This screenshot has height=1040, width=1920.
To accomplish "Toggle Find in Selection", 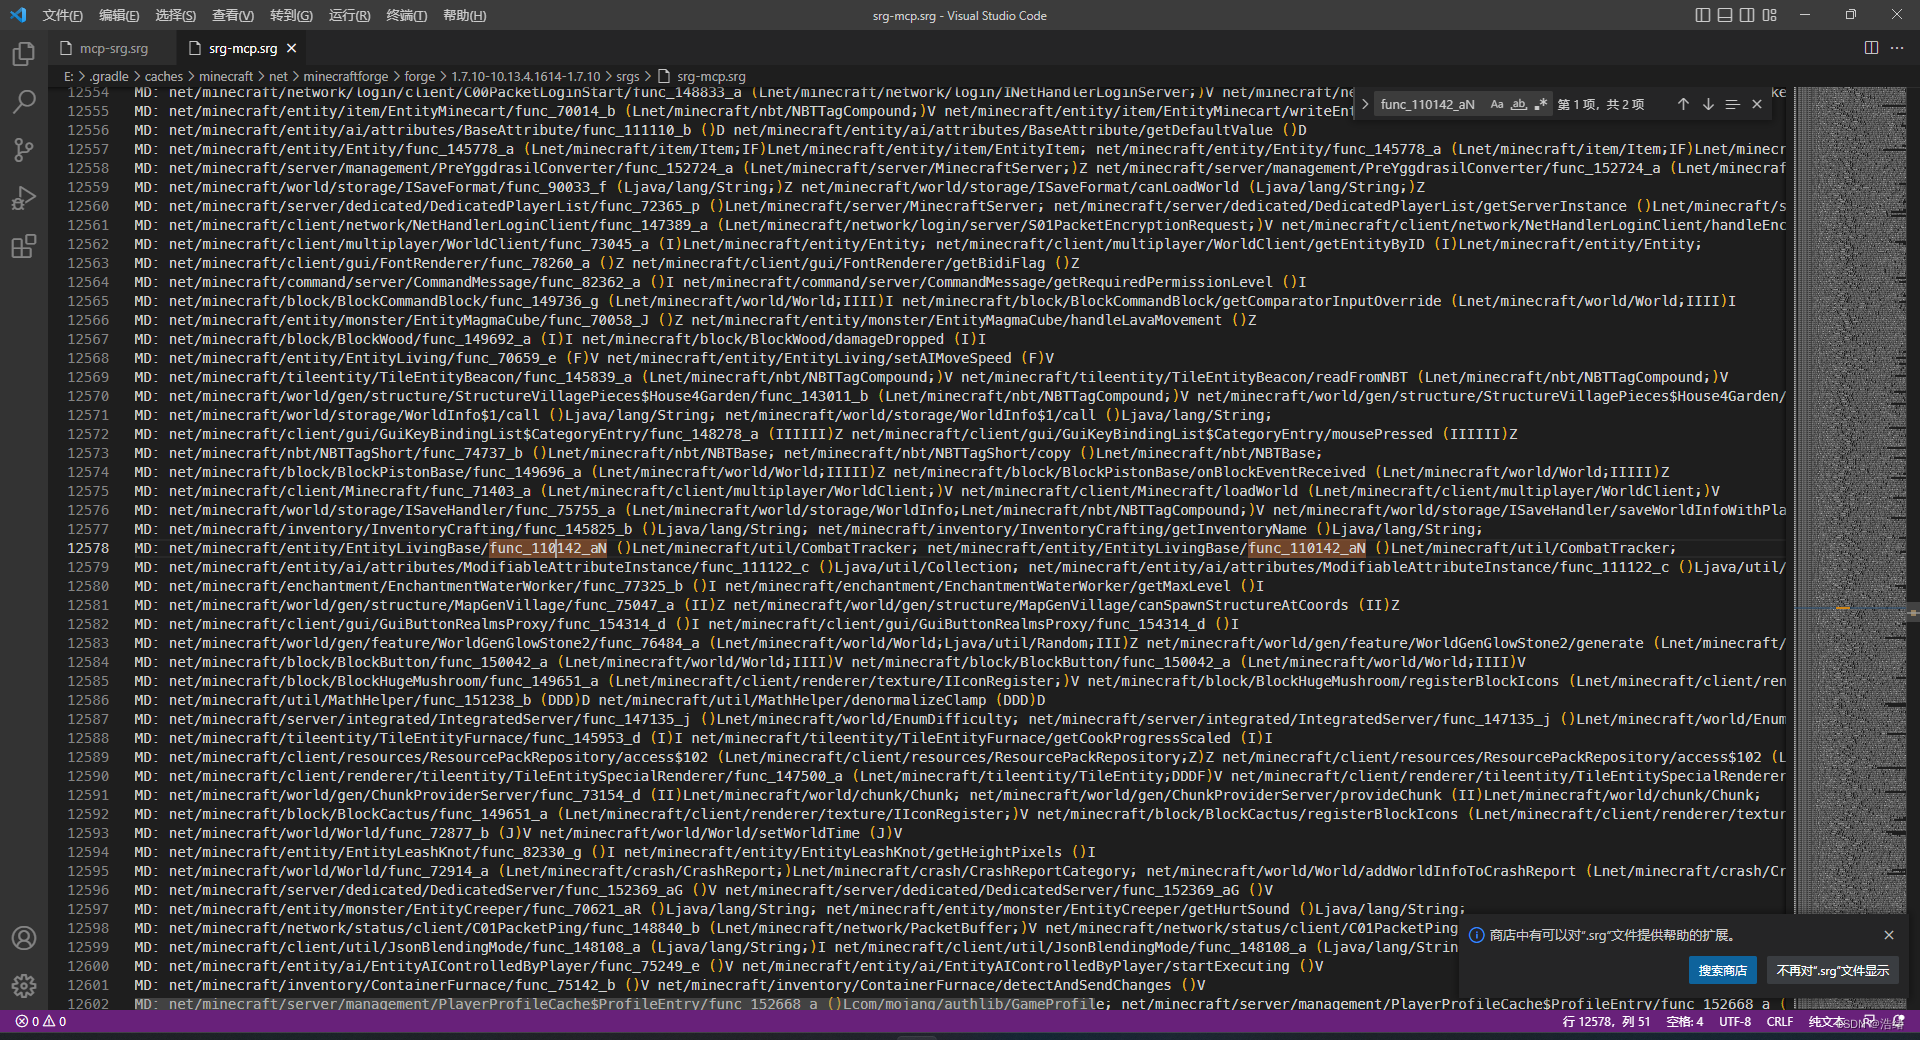I will 1732,104.
